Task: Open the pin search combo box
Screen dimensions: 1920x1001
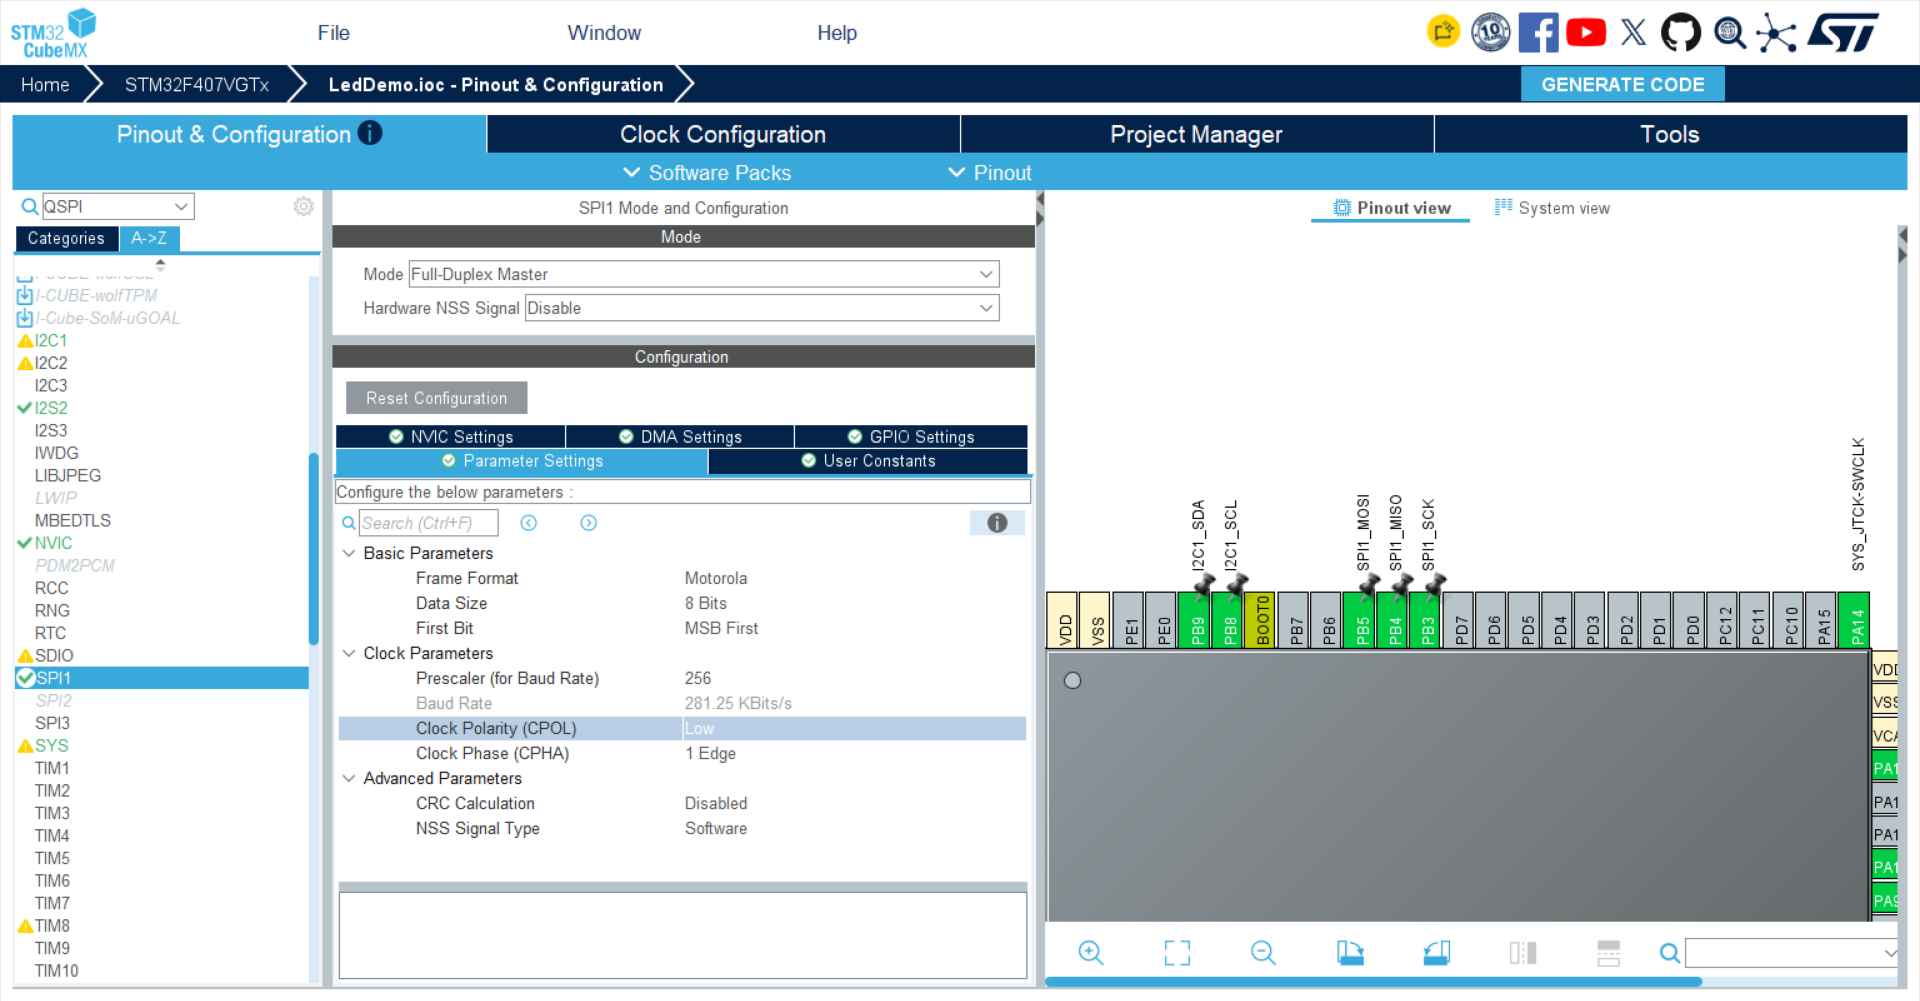Action: click(x=1791, y=953)
